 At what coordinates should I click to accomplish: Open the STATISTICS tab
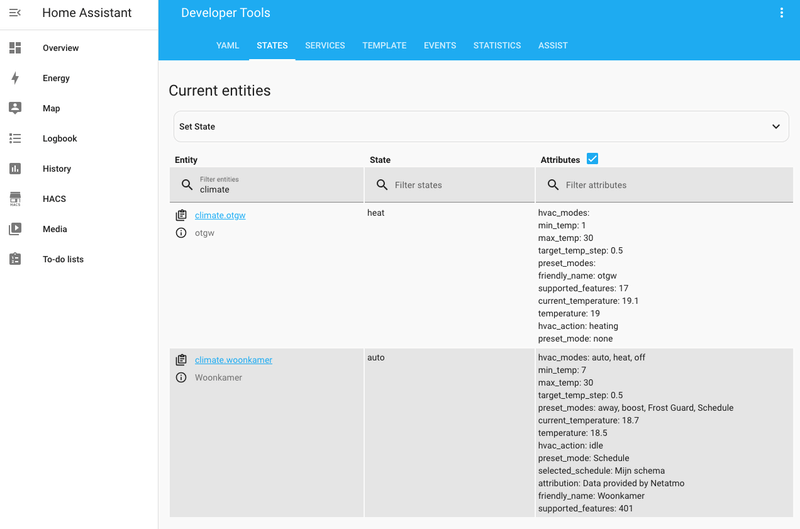(497, 45)
